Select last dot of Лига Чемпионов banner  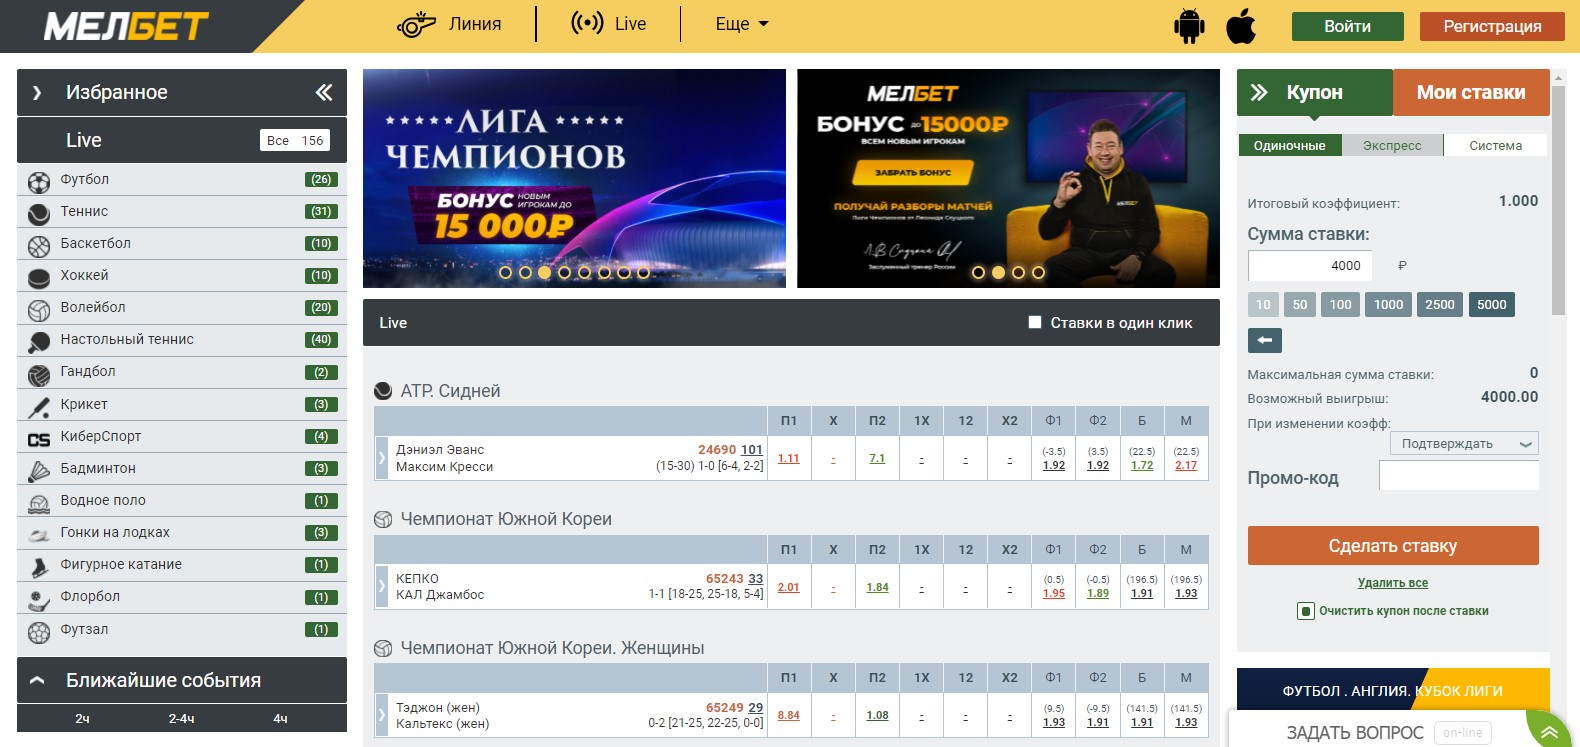click(644, 272)
